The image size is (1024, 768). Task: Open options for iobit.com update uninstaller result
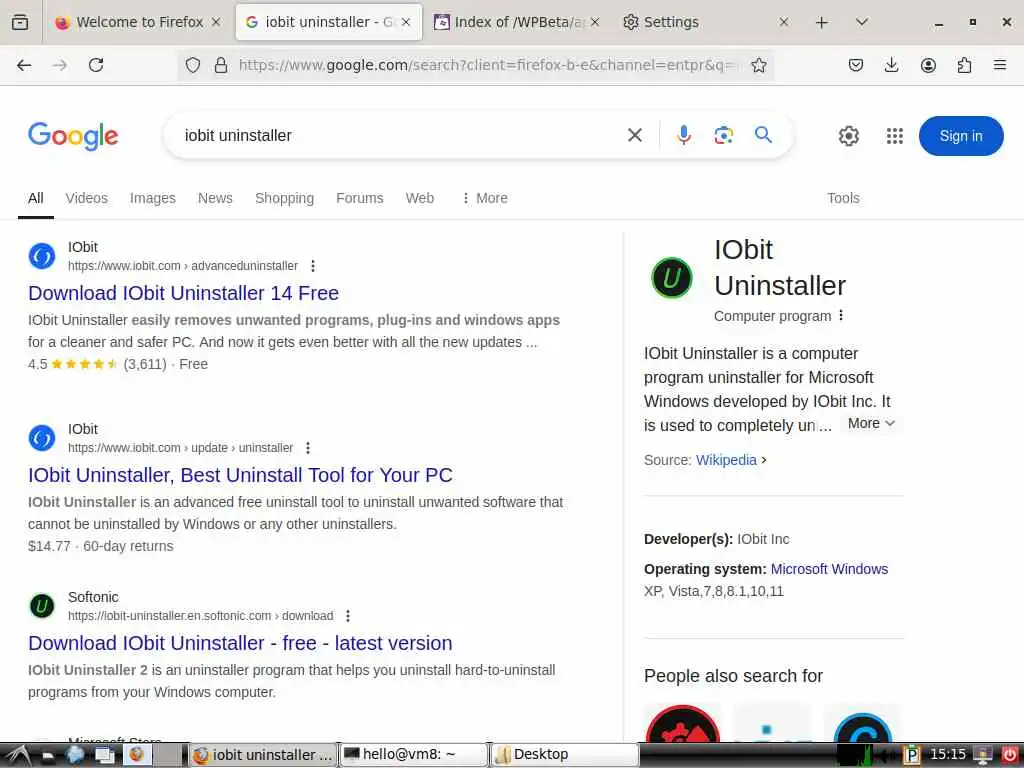pos(308,448)
